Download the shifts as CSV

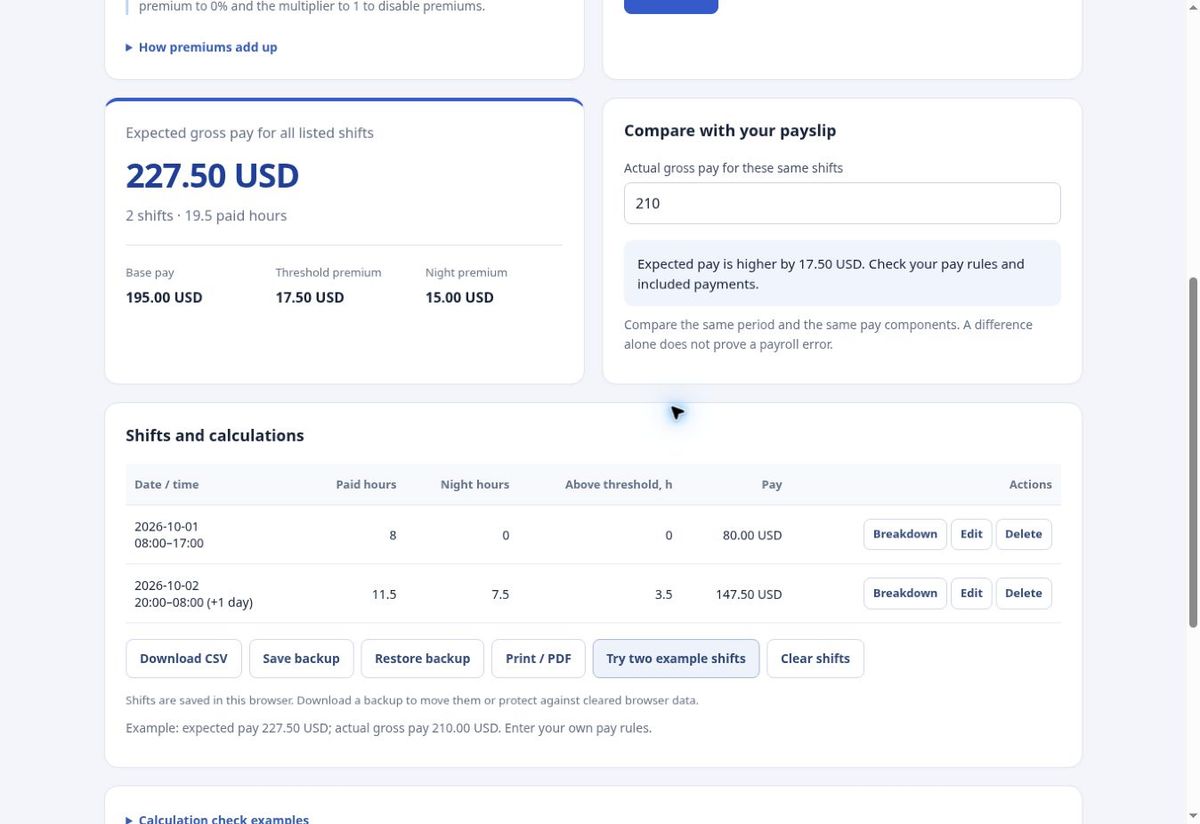coord(184,658)
